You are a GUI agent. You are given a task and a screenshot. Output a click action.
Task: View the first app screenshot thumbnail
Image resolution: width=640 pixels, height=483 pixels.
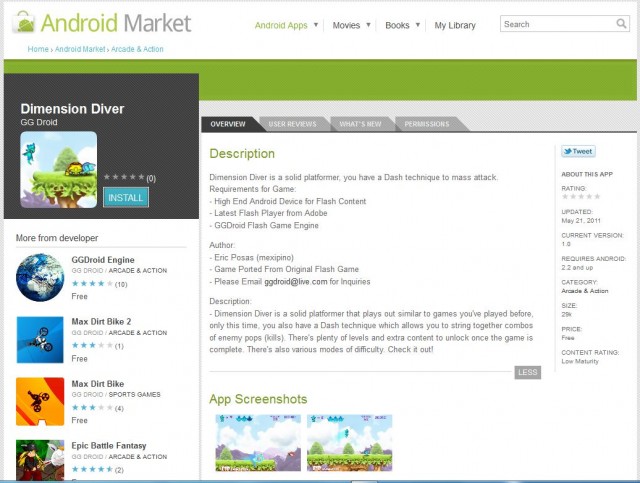258,443
